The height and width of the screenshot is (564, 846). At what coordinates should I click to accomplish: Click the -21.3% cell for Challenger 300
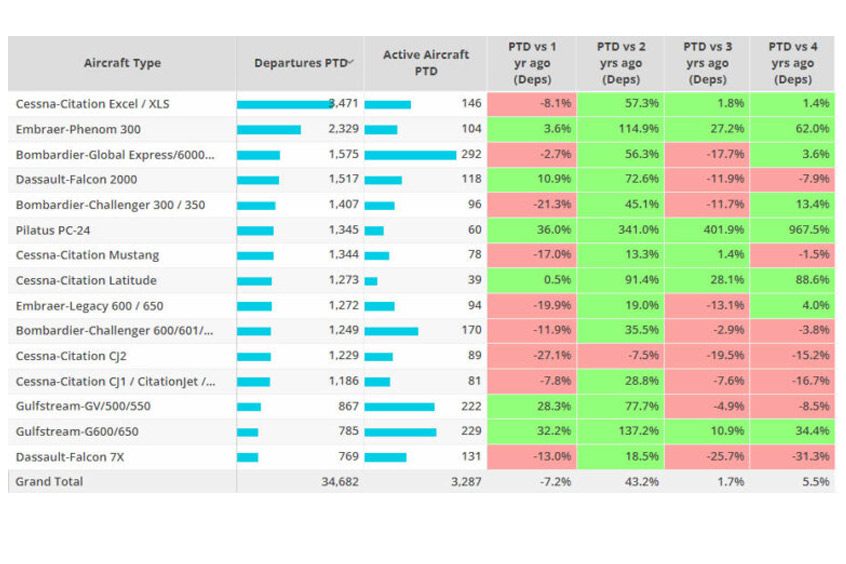[x=532, y=205]
